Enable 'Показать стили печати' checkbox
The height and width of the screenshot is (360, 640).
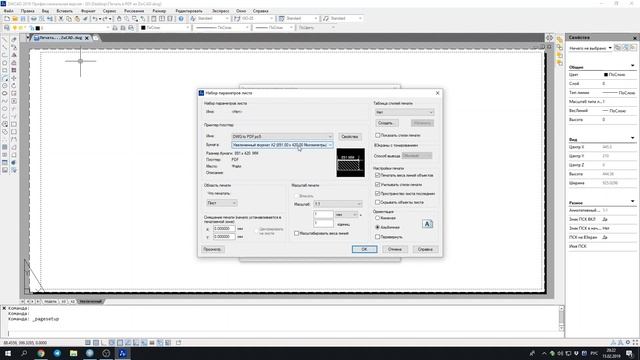(x=378, y=135)
